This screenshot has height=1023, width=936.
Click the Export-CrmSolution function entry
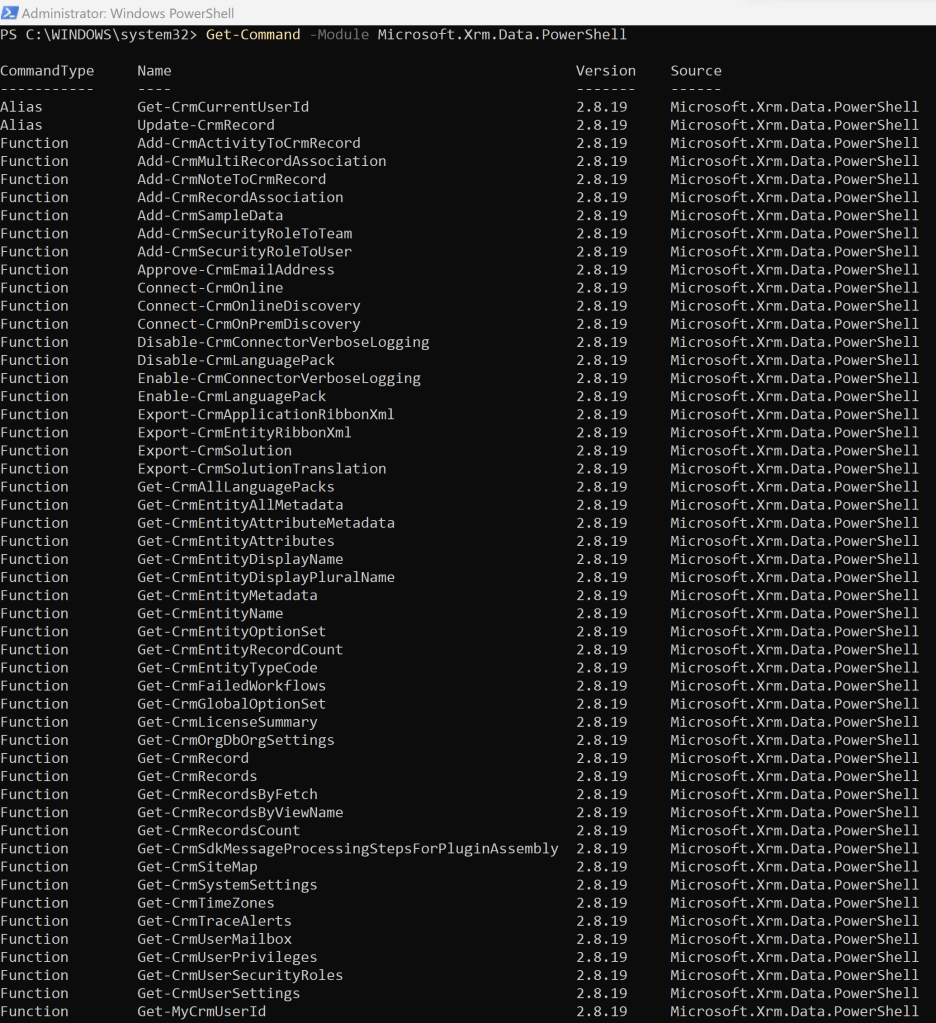point(214,450)
